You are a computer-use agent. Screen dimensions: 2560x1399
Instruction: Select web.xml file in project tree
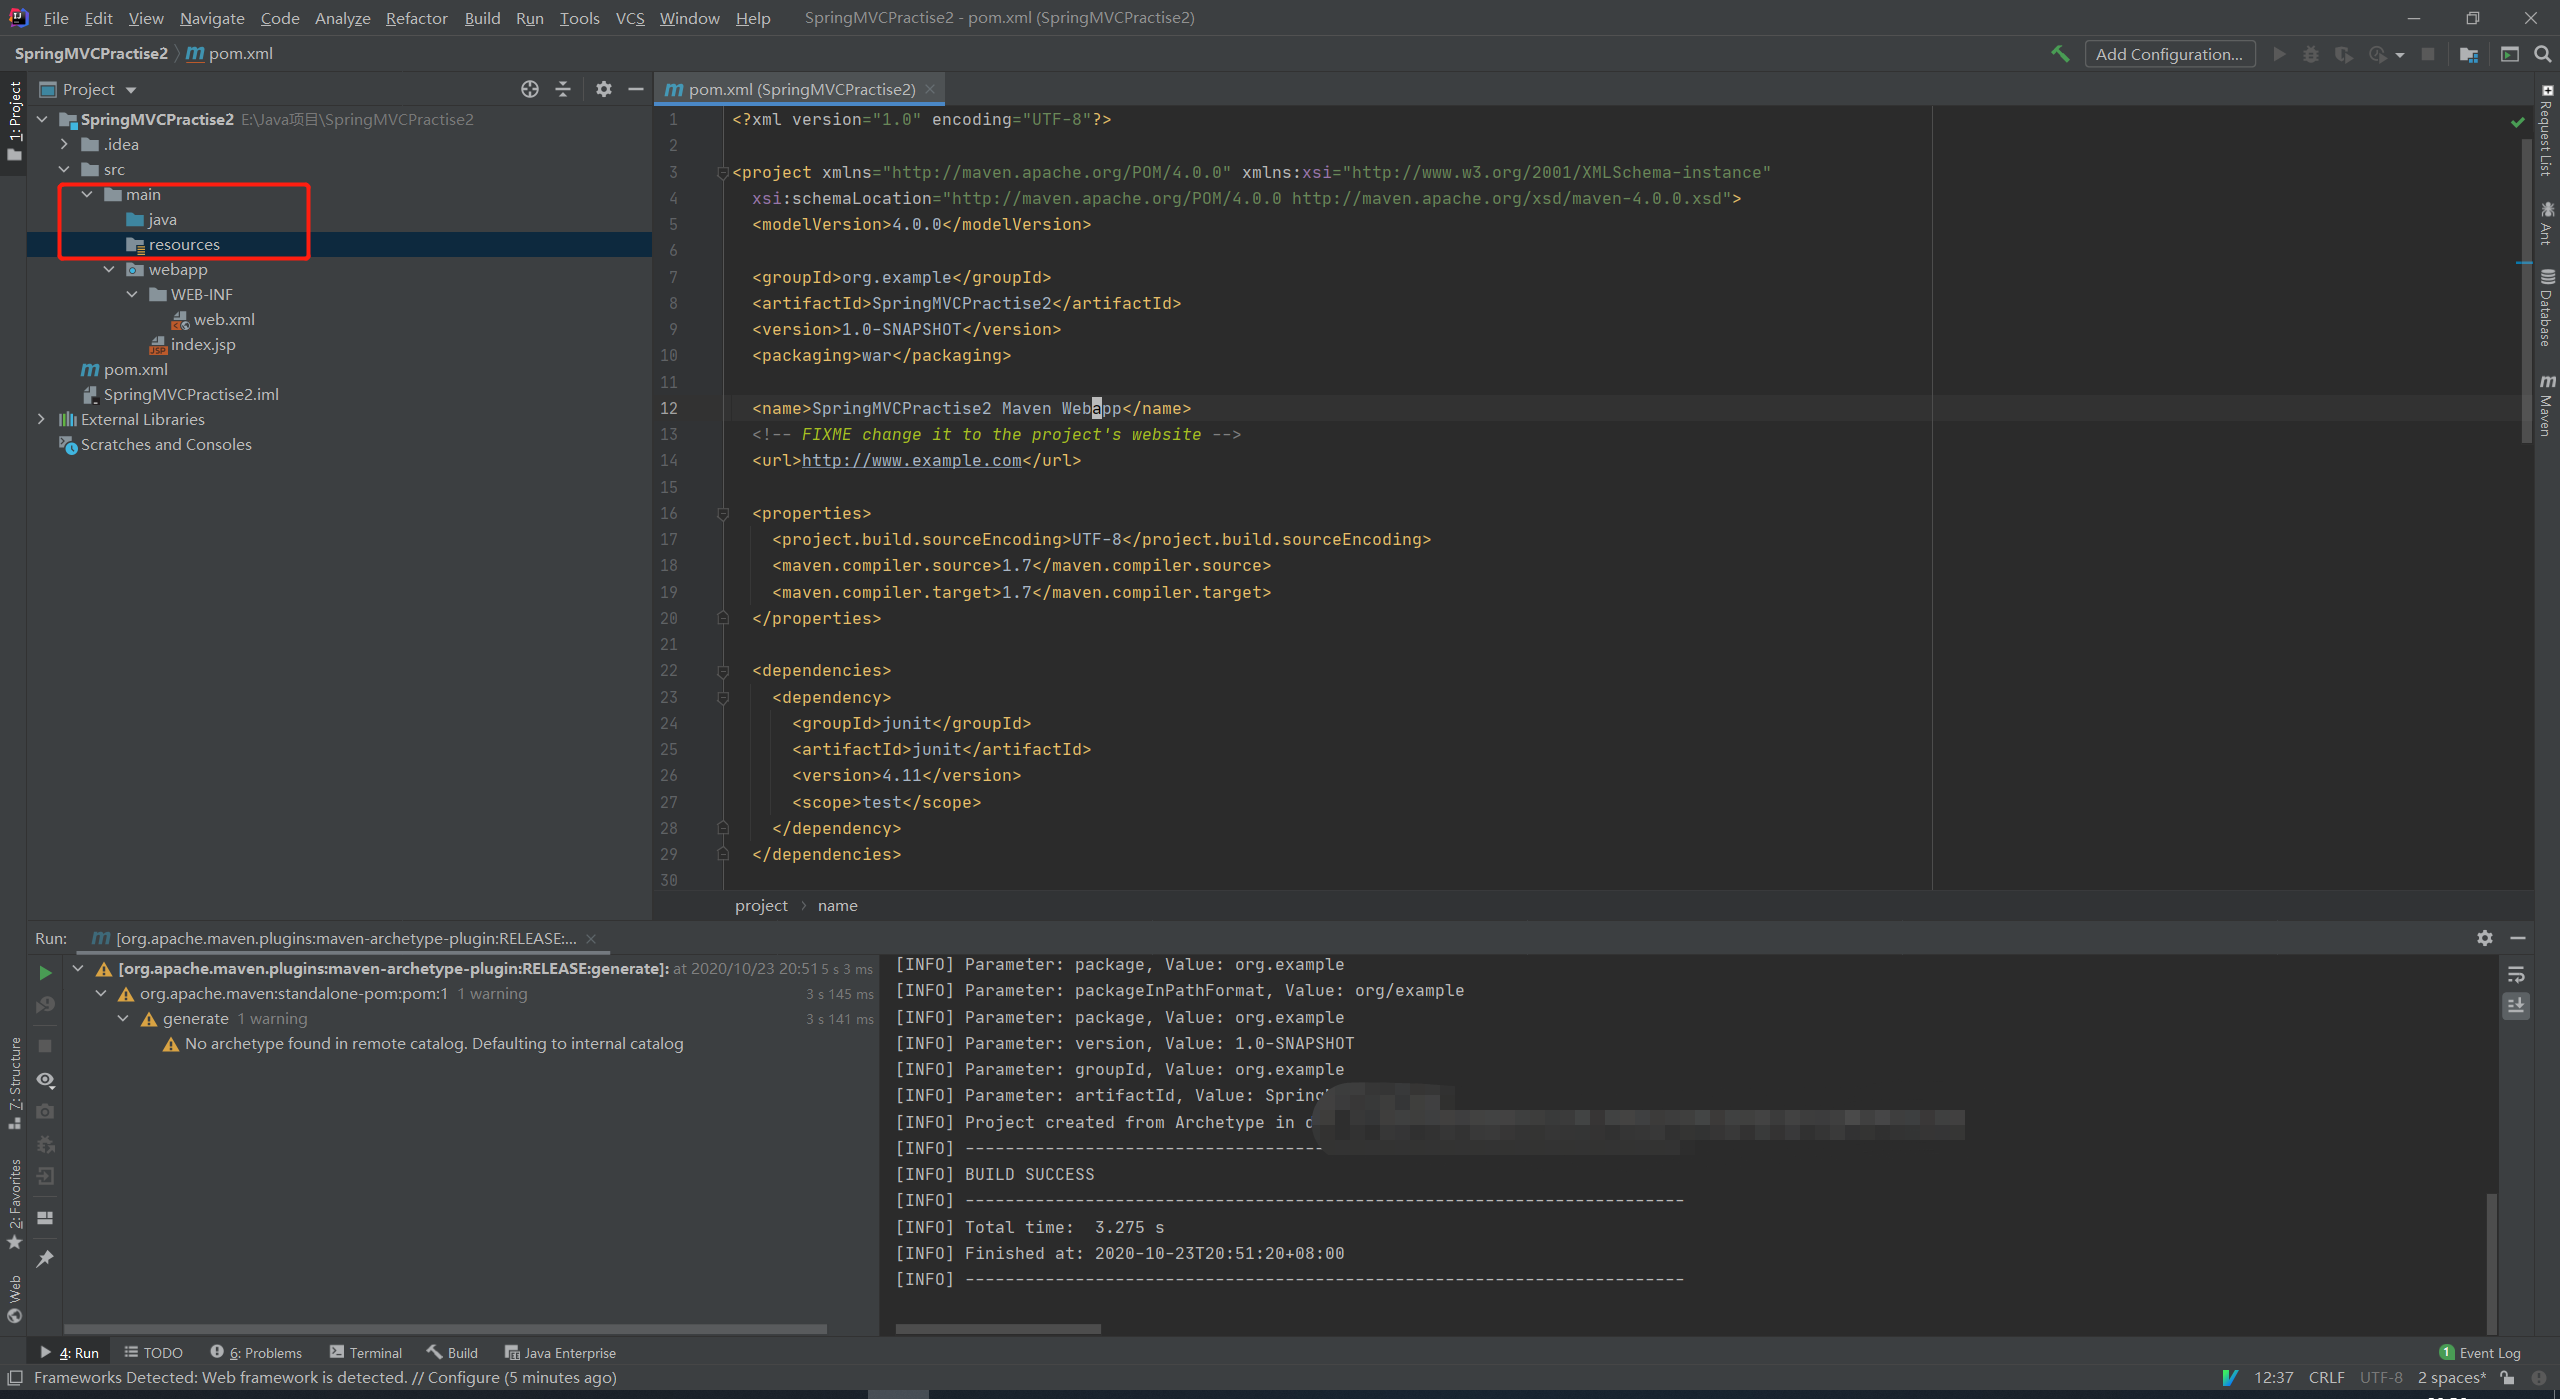(x=223, y=320)
